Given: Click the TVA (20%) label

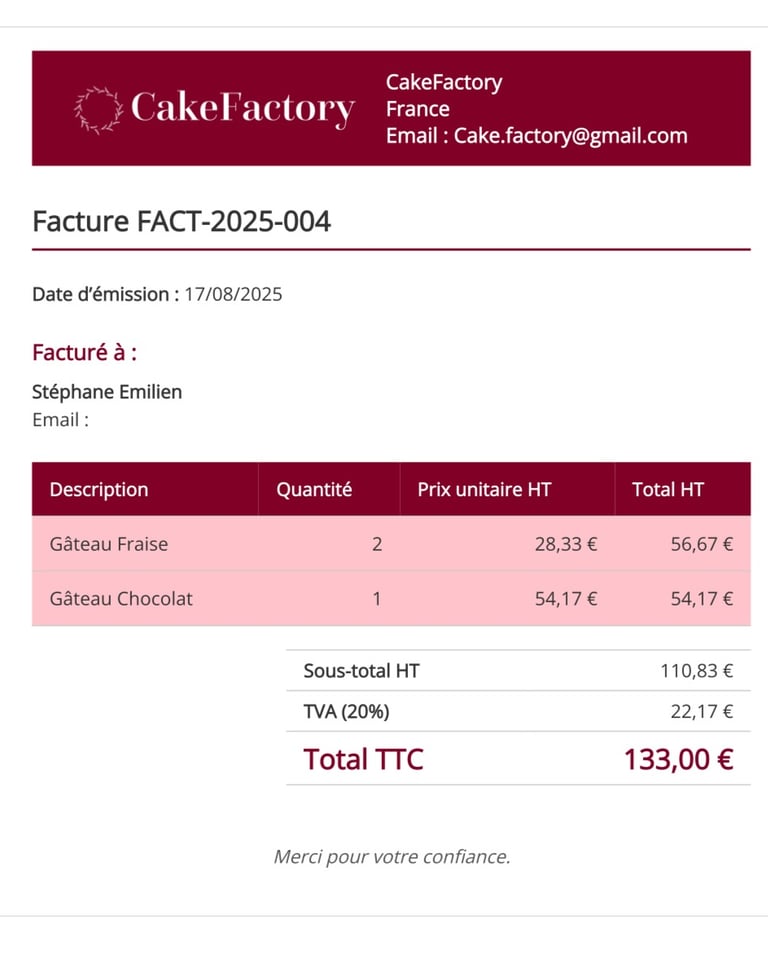Looking at the screenshot, I should point(346,711).
